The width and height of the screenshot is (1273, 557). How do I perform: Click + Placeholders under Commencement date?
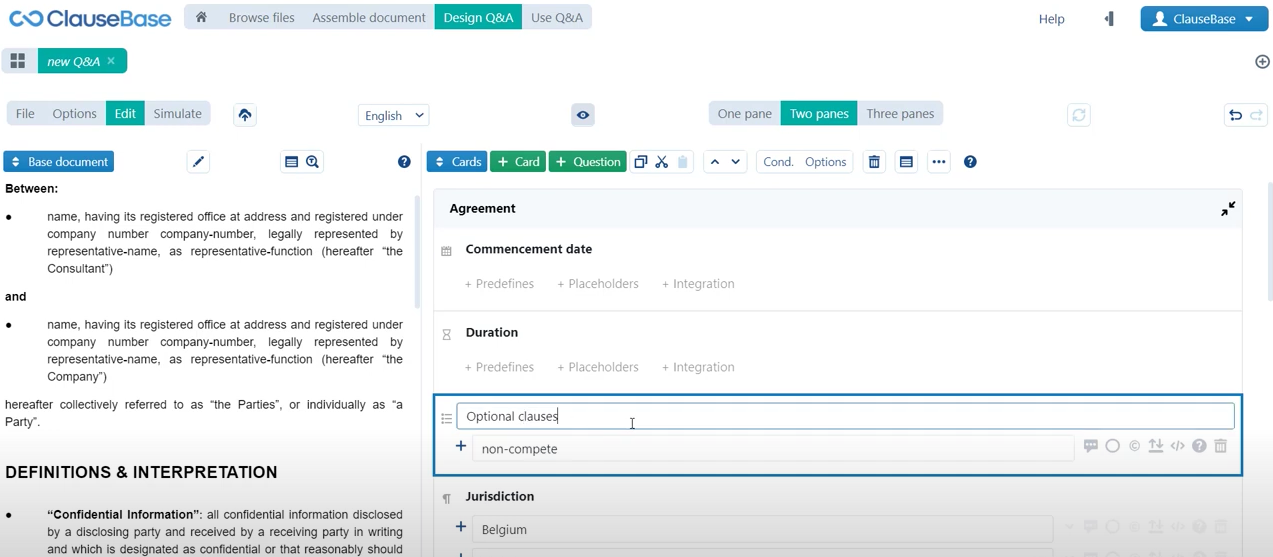tap(597, 284)
